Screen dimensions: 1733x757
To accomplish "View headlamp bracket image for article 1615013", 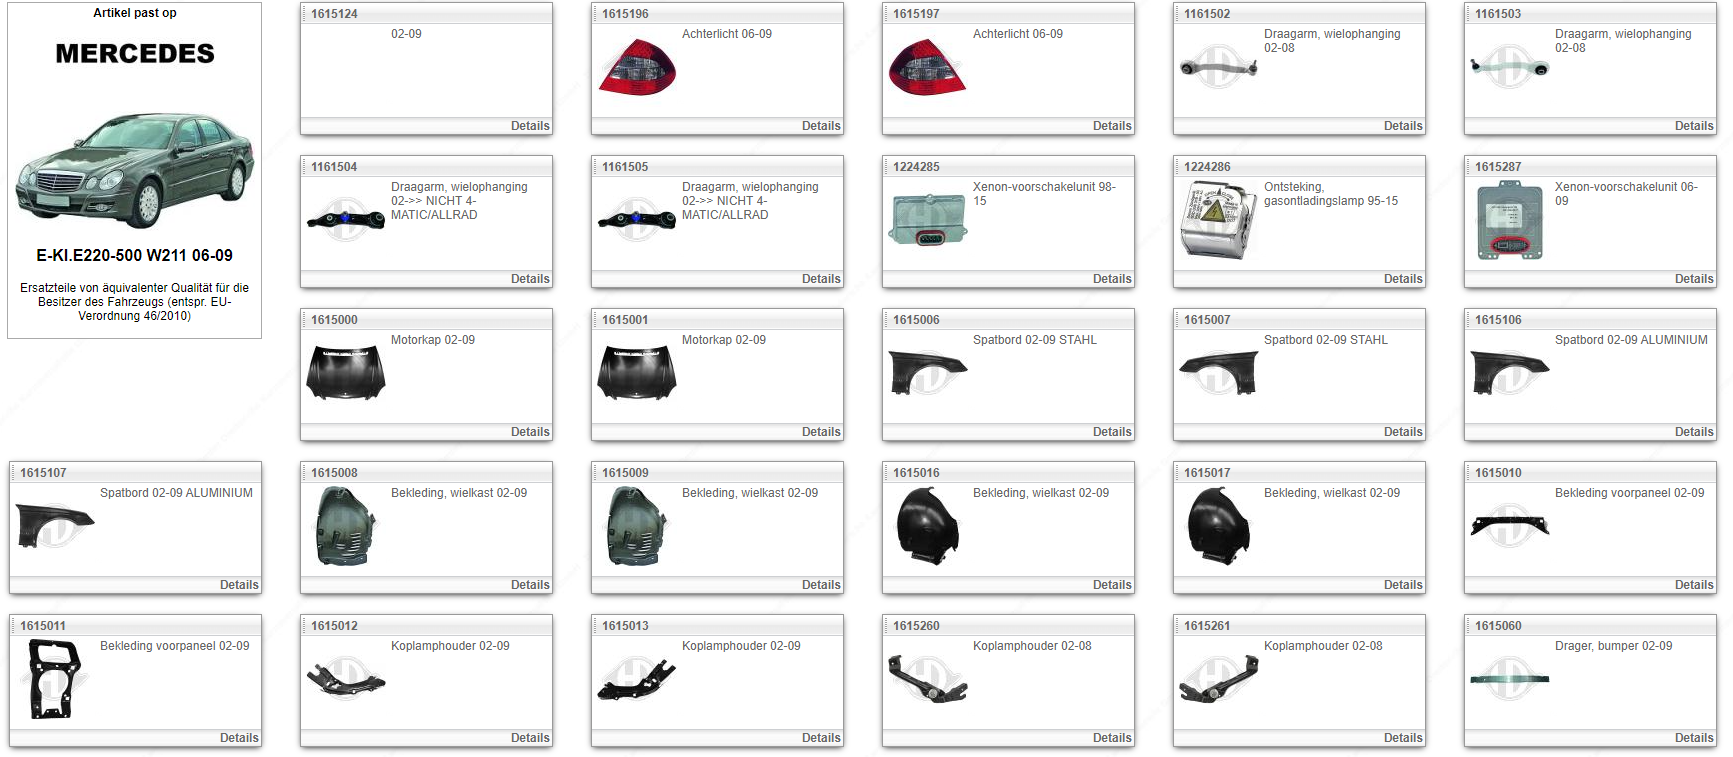I will (x=637, y=679).
